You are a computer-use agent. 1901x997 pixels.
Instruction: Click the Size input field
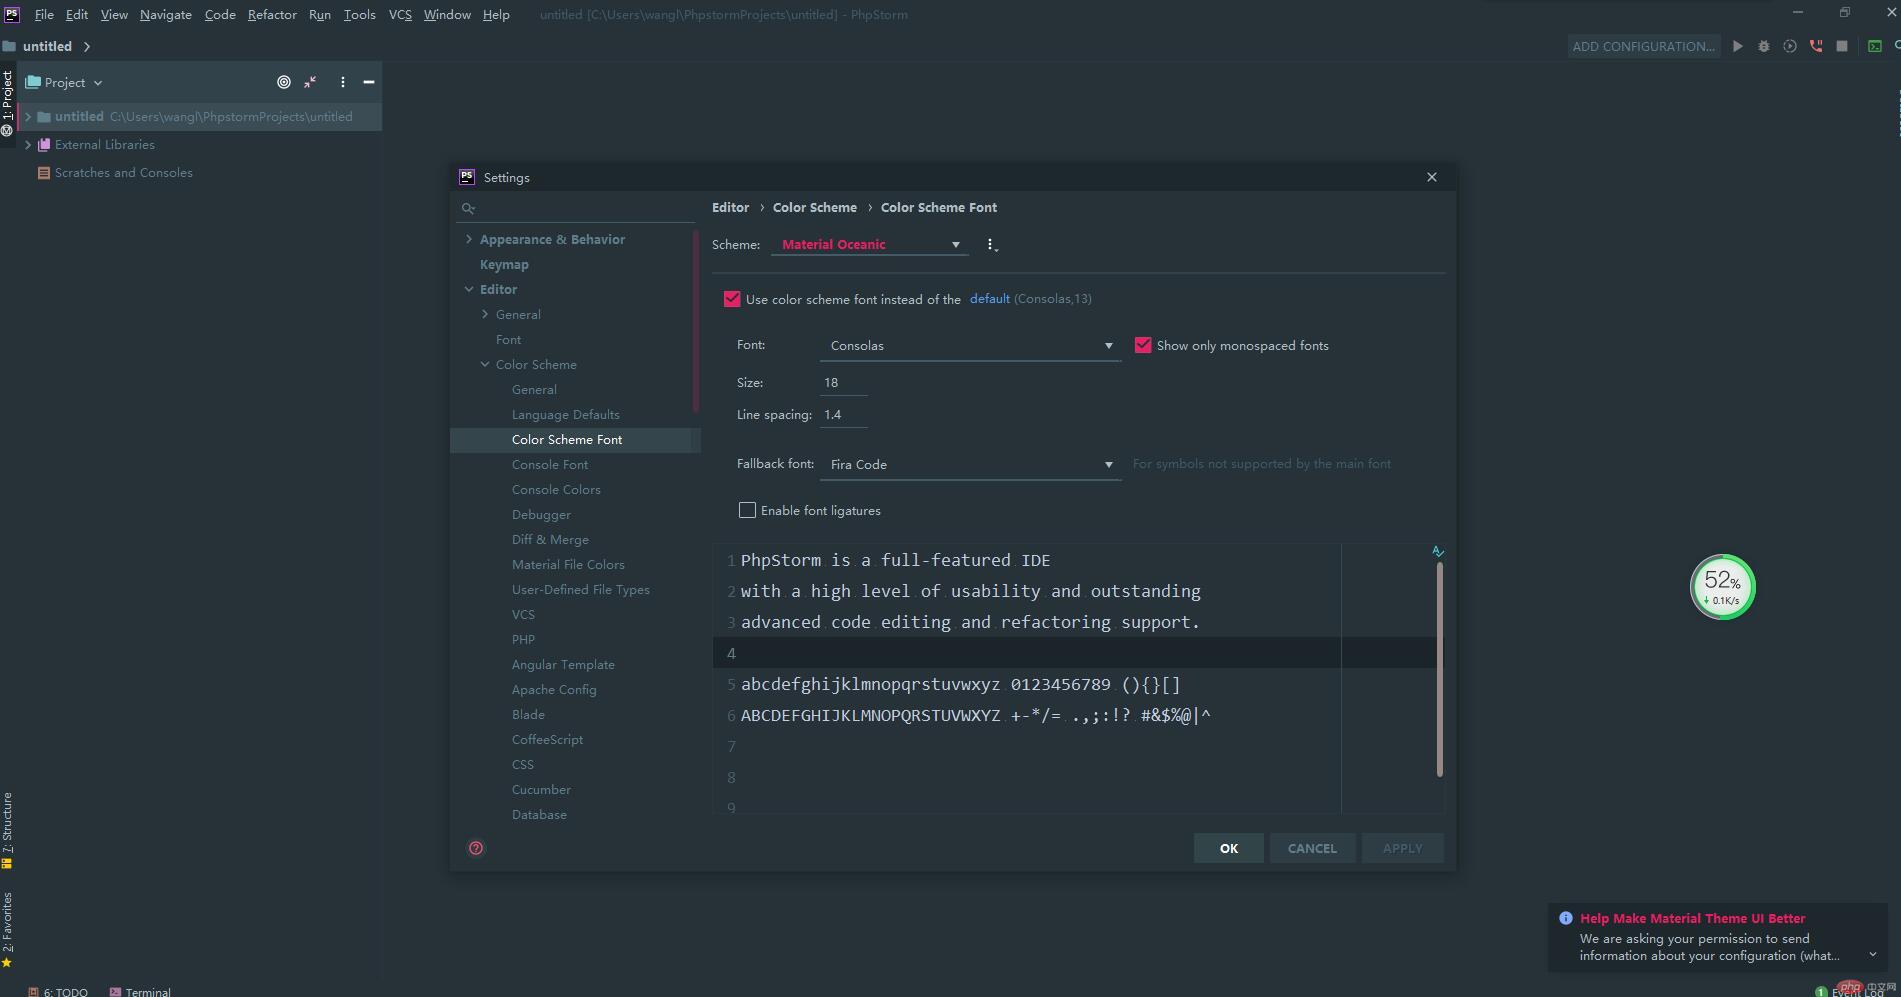[844, 383]
